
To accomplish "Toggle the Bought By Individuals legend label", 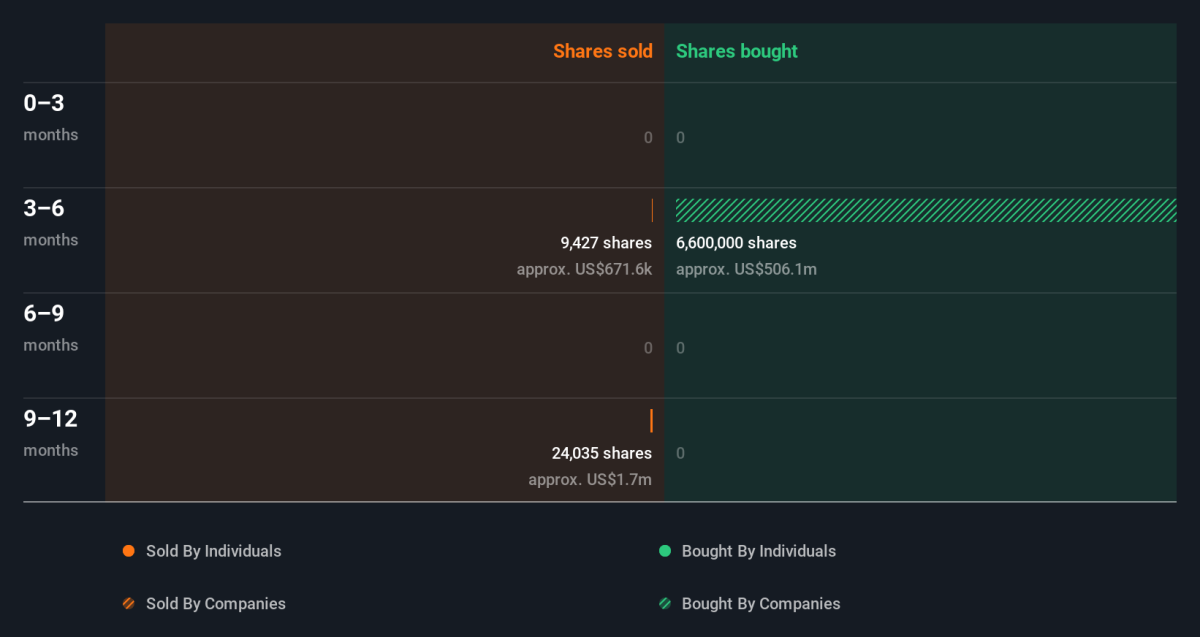I will coord(759,551).
